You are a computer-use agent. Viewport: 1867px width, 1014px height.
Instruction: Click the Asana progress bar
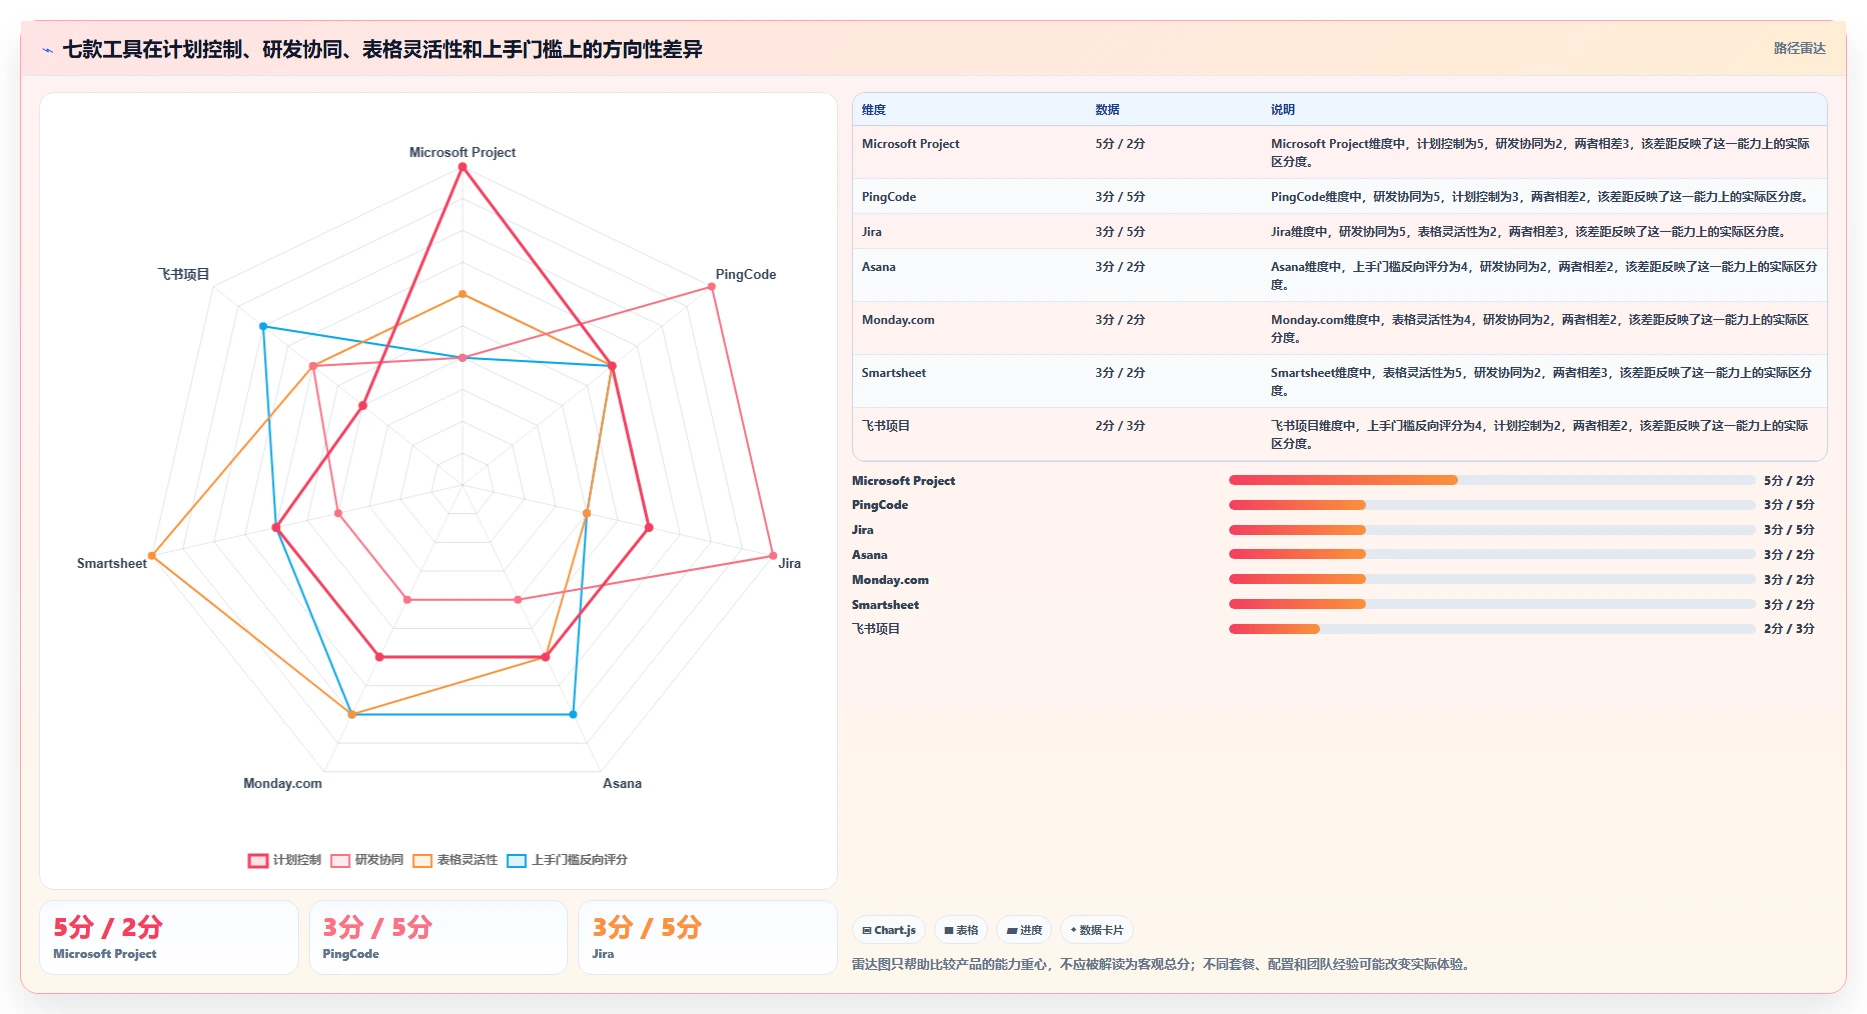(1492, 554)
